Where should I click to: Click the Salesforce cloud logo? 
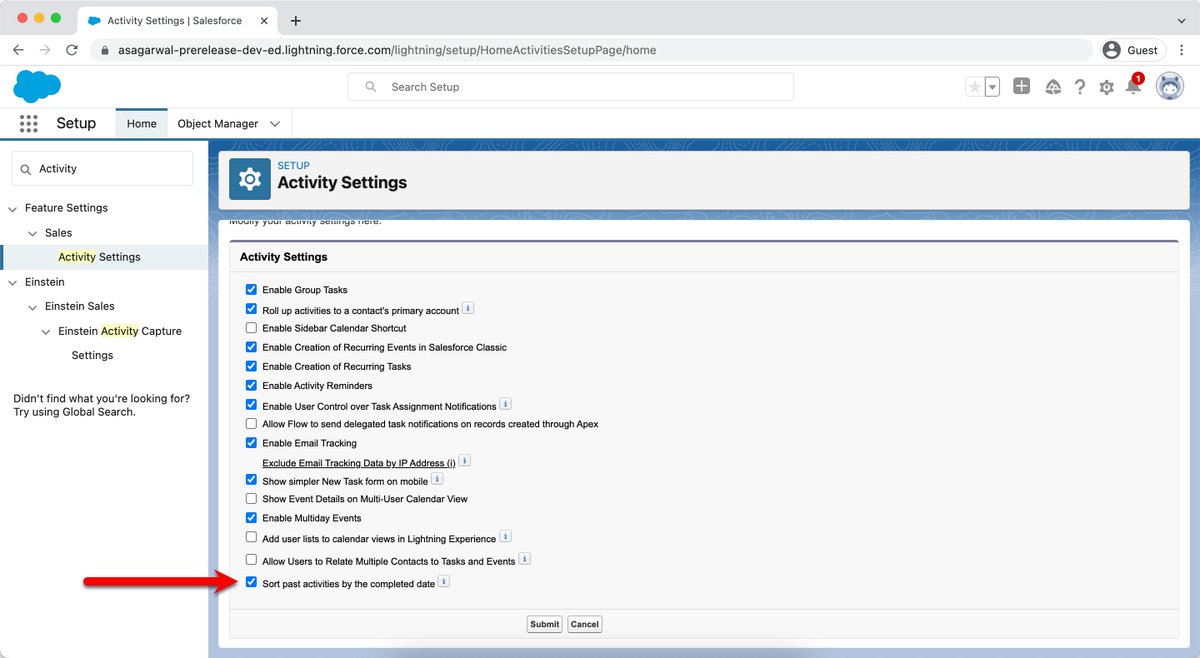37,86
